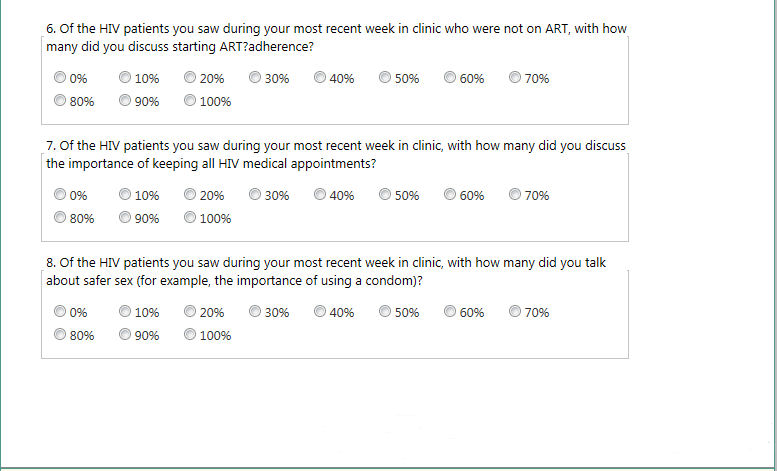
Task: Pick 90% for question 8 on safer sex
Action: (x=125, y=335)
